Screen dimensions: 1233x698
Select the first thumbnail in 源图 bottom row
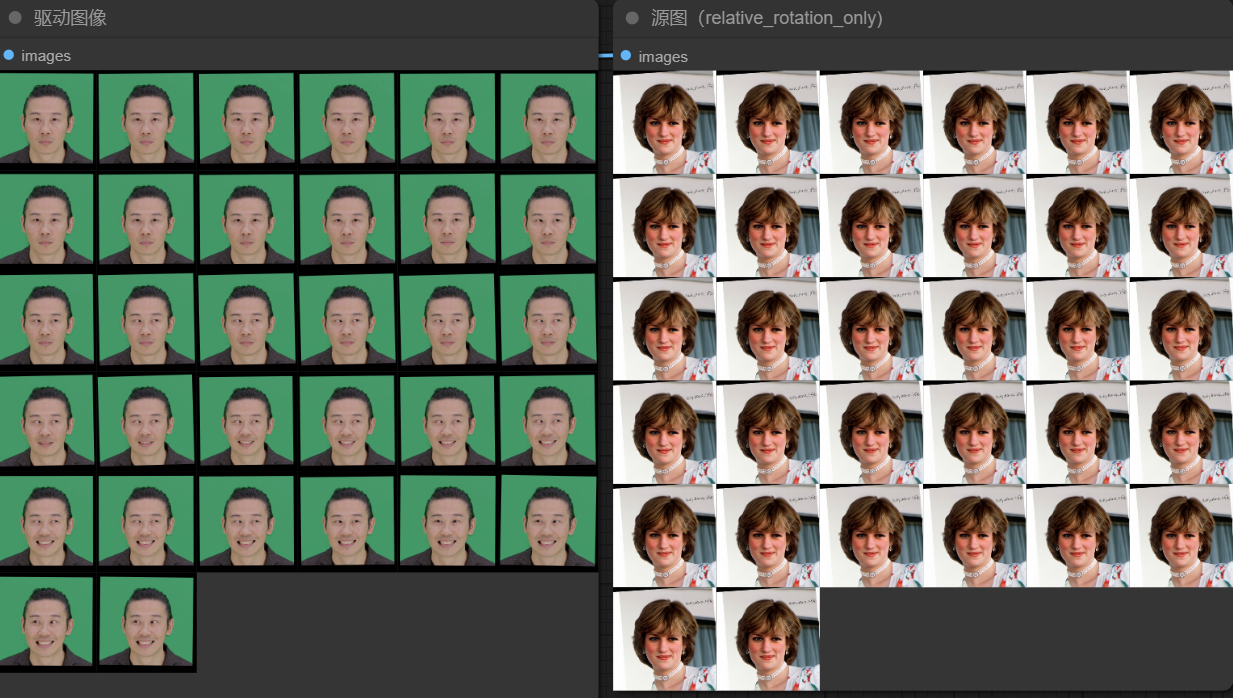coord(664,639)
